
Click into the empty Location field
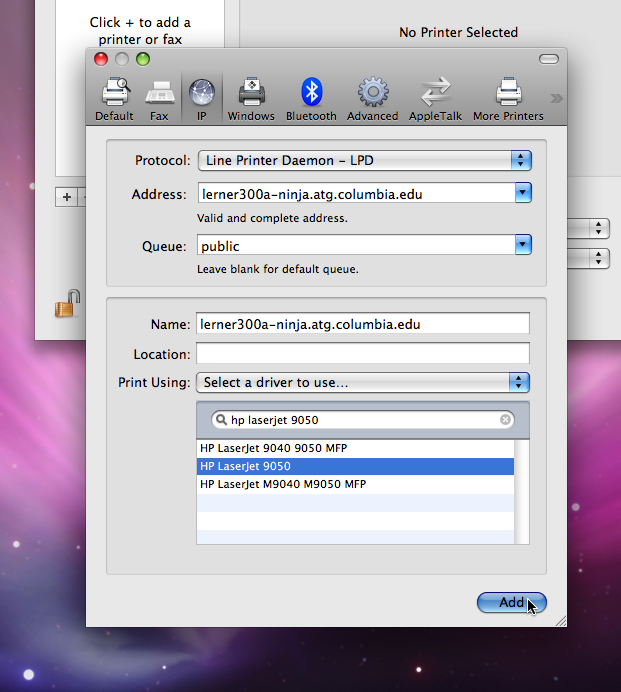[x=363, y=354]
